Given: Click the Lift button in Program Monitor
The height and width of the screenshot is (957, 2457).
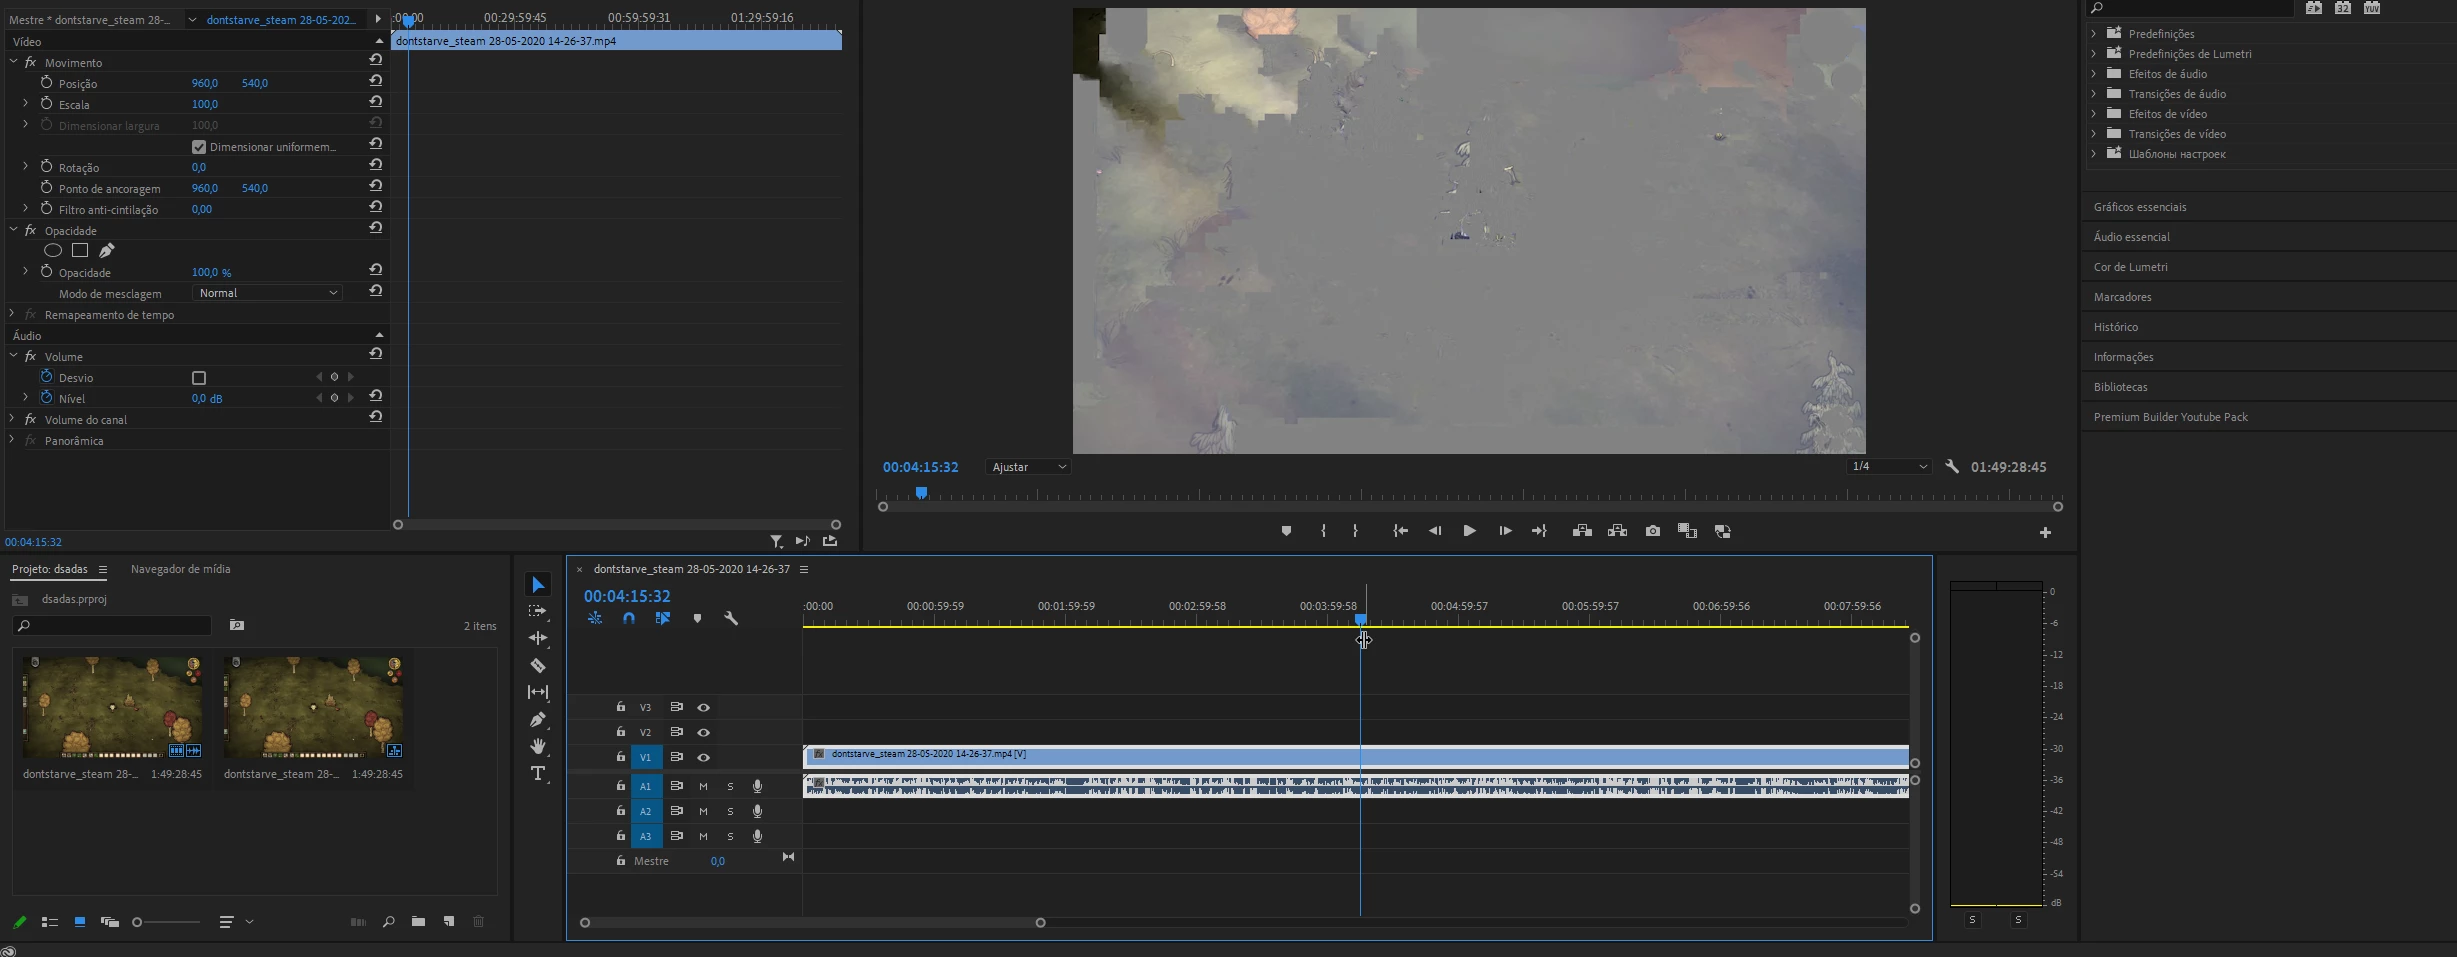Looking at the screenshot, I should pyautogui.click(x=1582, y=531).
